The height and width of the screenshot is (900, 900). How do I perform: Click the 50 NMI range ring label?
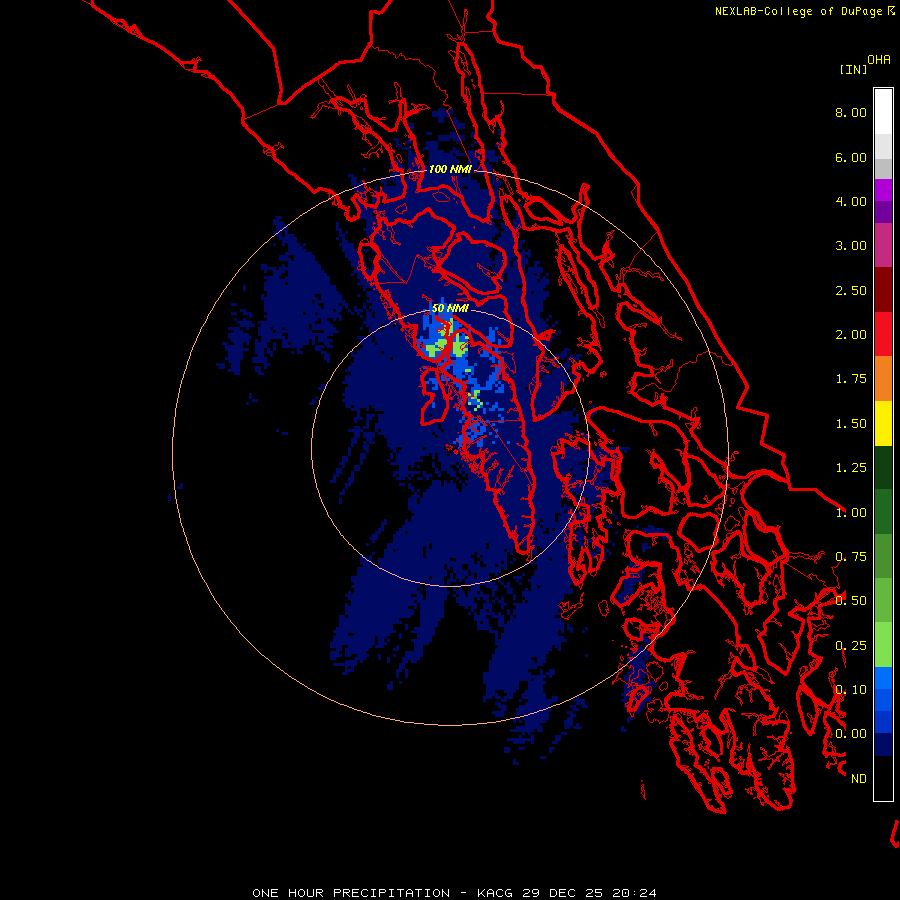click(x=450, y=308)
